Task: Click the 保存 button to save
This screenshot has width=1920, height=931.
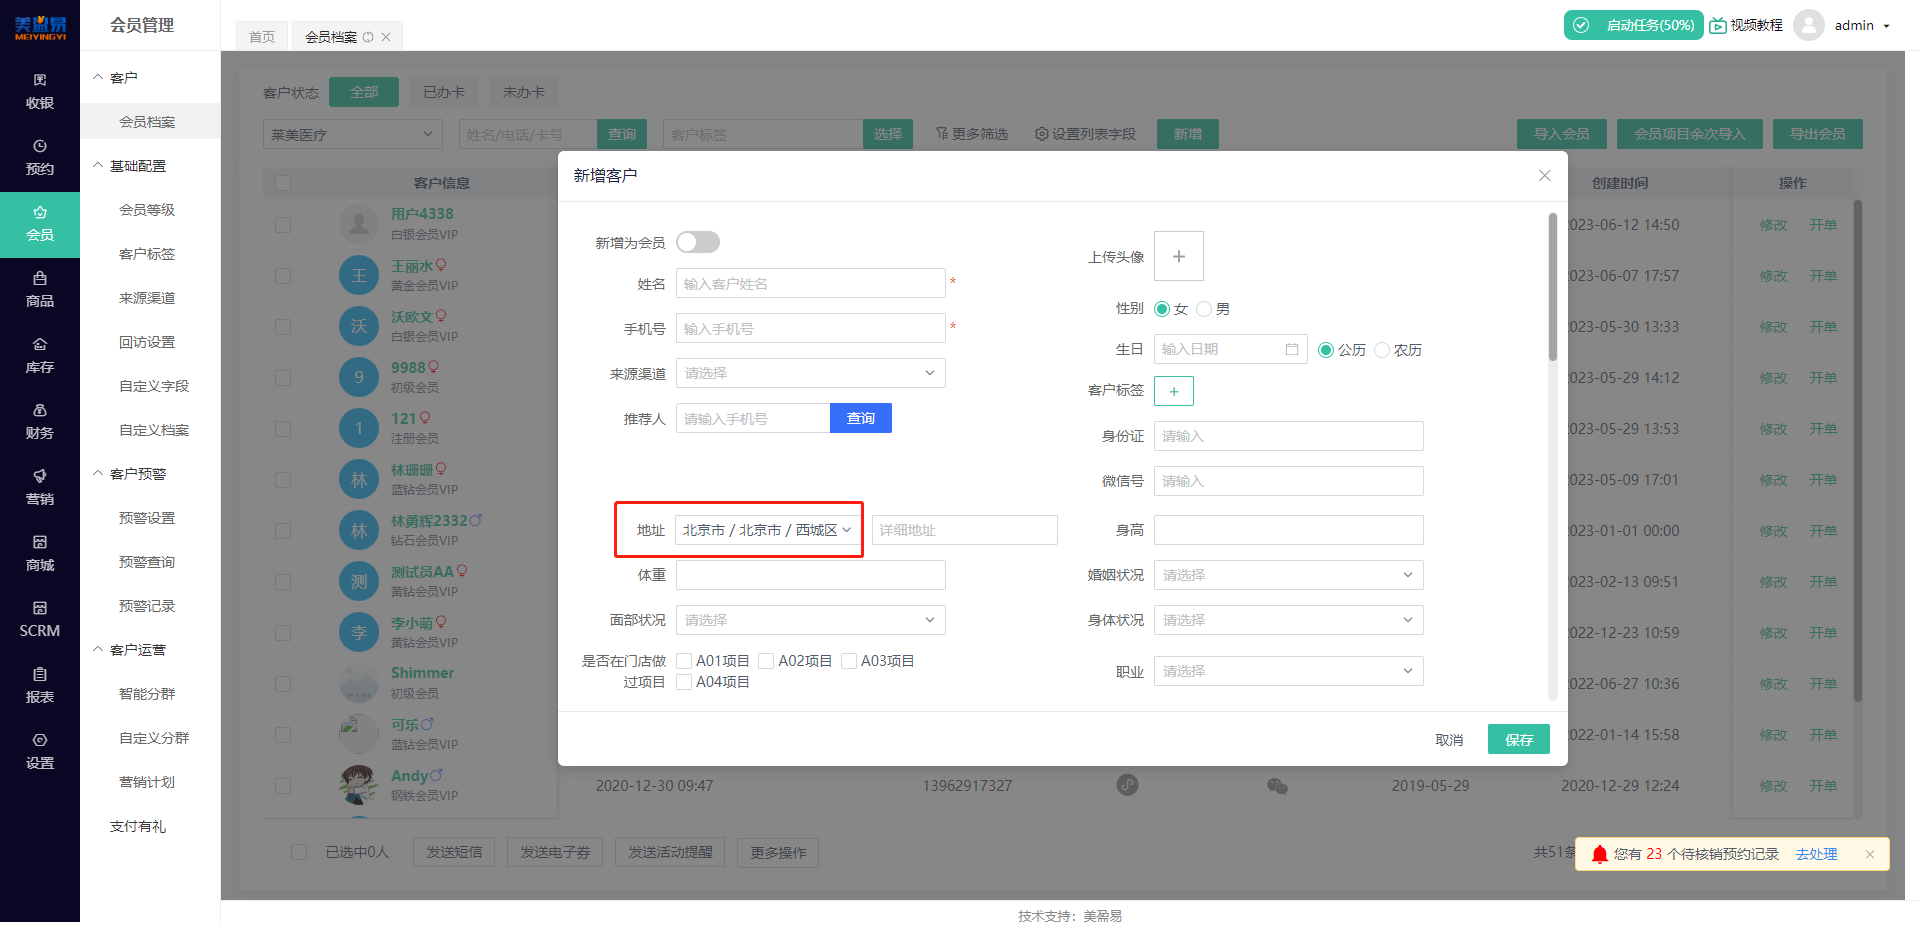Action: tap(1518, 739)
